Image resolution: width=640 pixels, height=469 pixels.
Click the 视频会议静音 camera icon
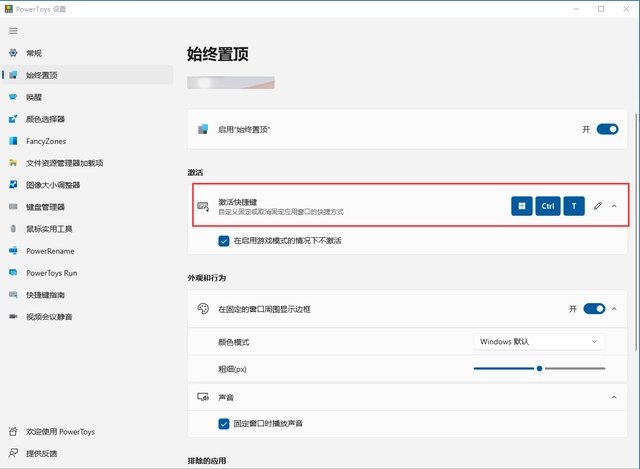pyautogui.click(x=13, y=317)
